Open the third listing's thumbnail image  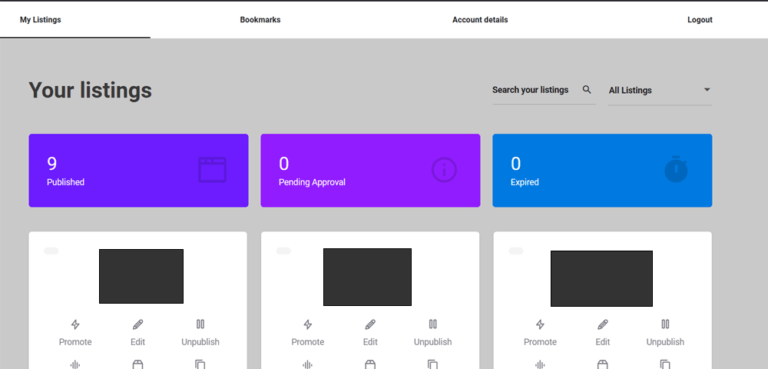(x=601, y=278)
